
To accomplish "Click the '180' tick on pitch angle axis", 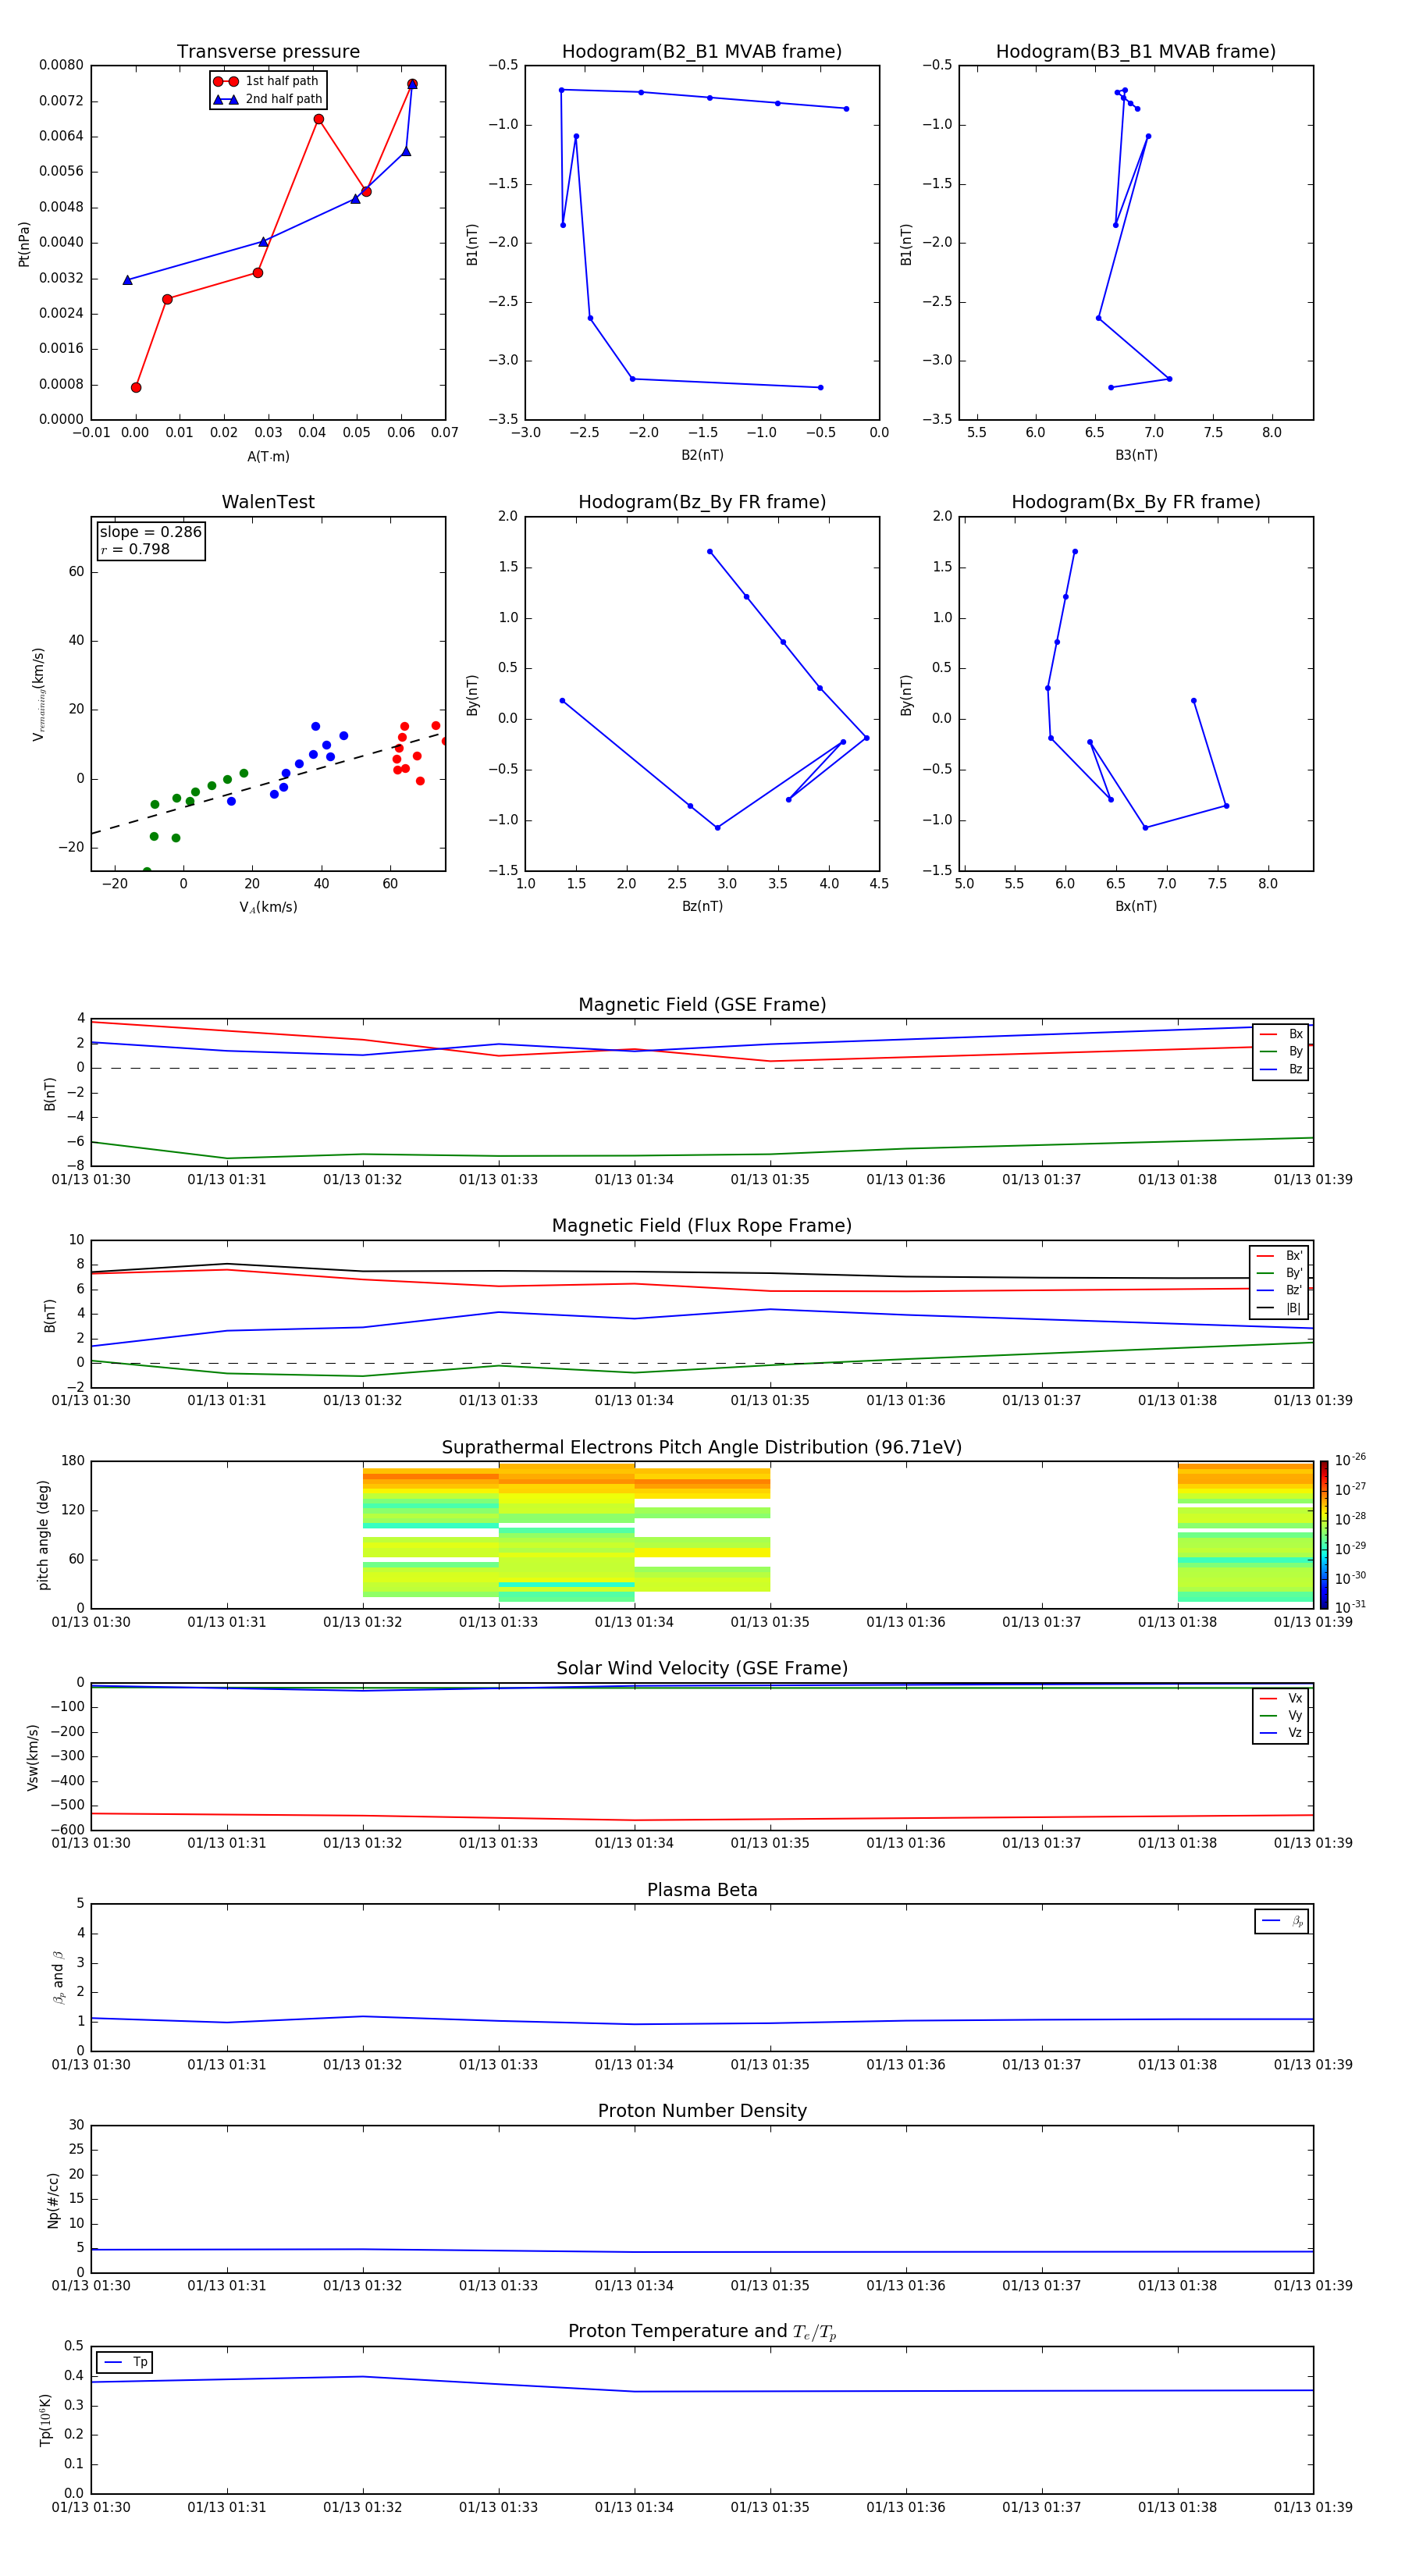I will click(73, 1461).
